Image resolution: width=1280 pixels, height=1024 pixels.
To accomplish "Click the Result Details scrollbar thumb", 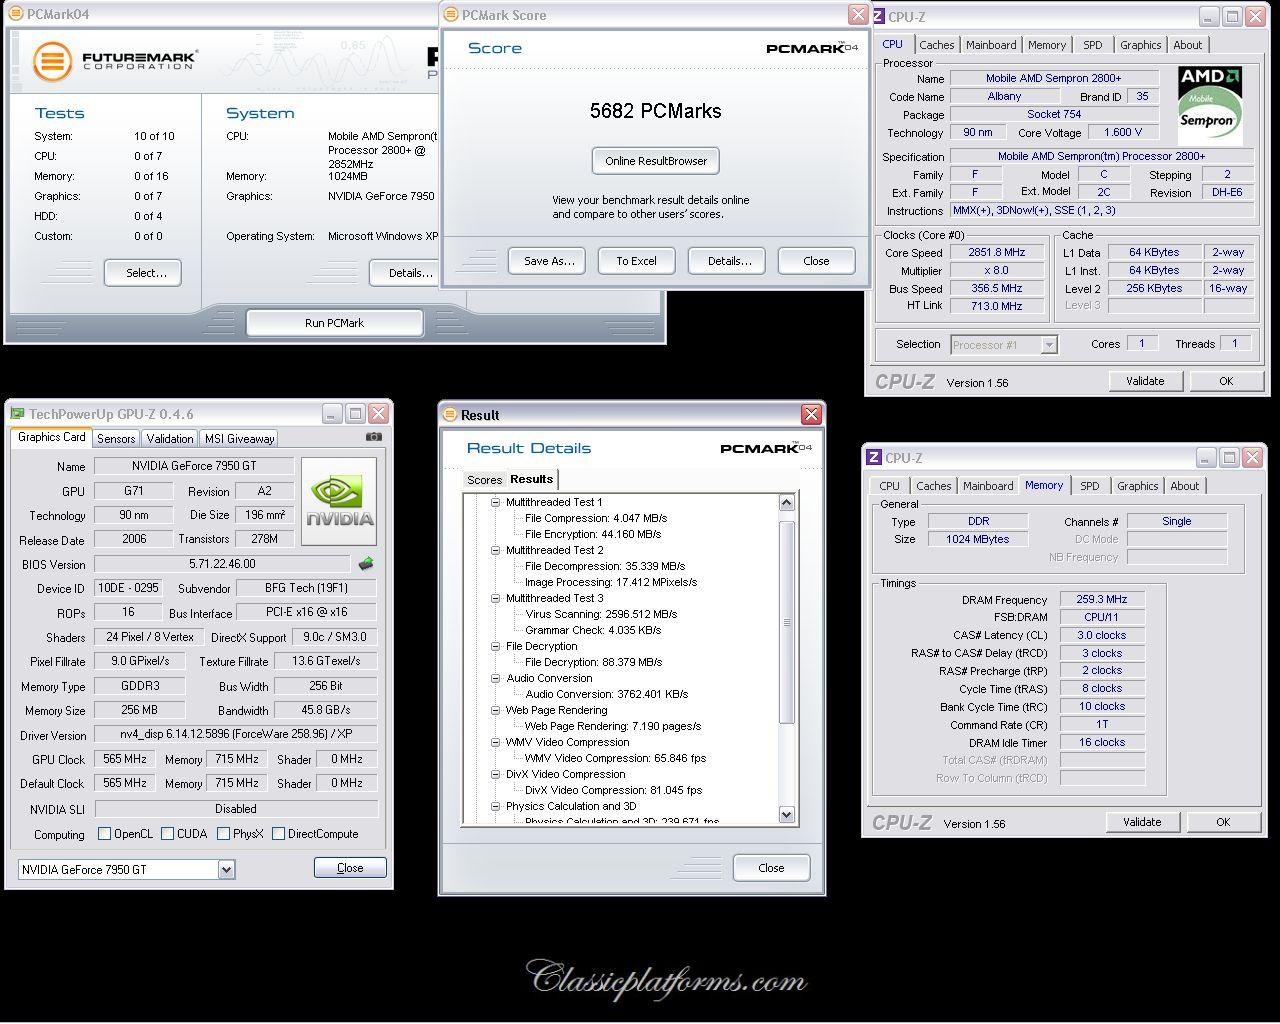I will (786, 620).
